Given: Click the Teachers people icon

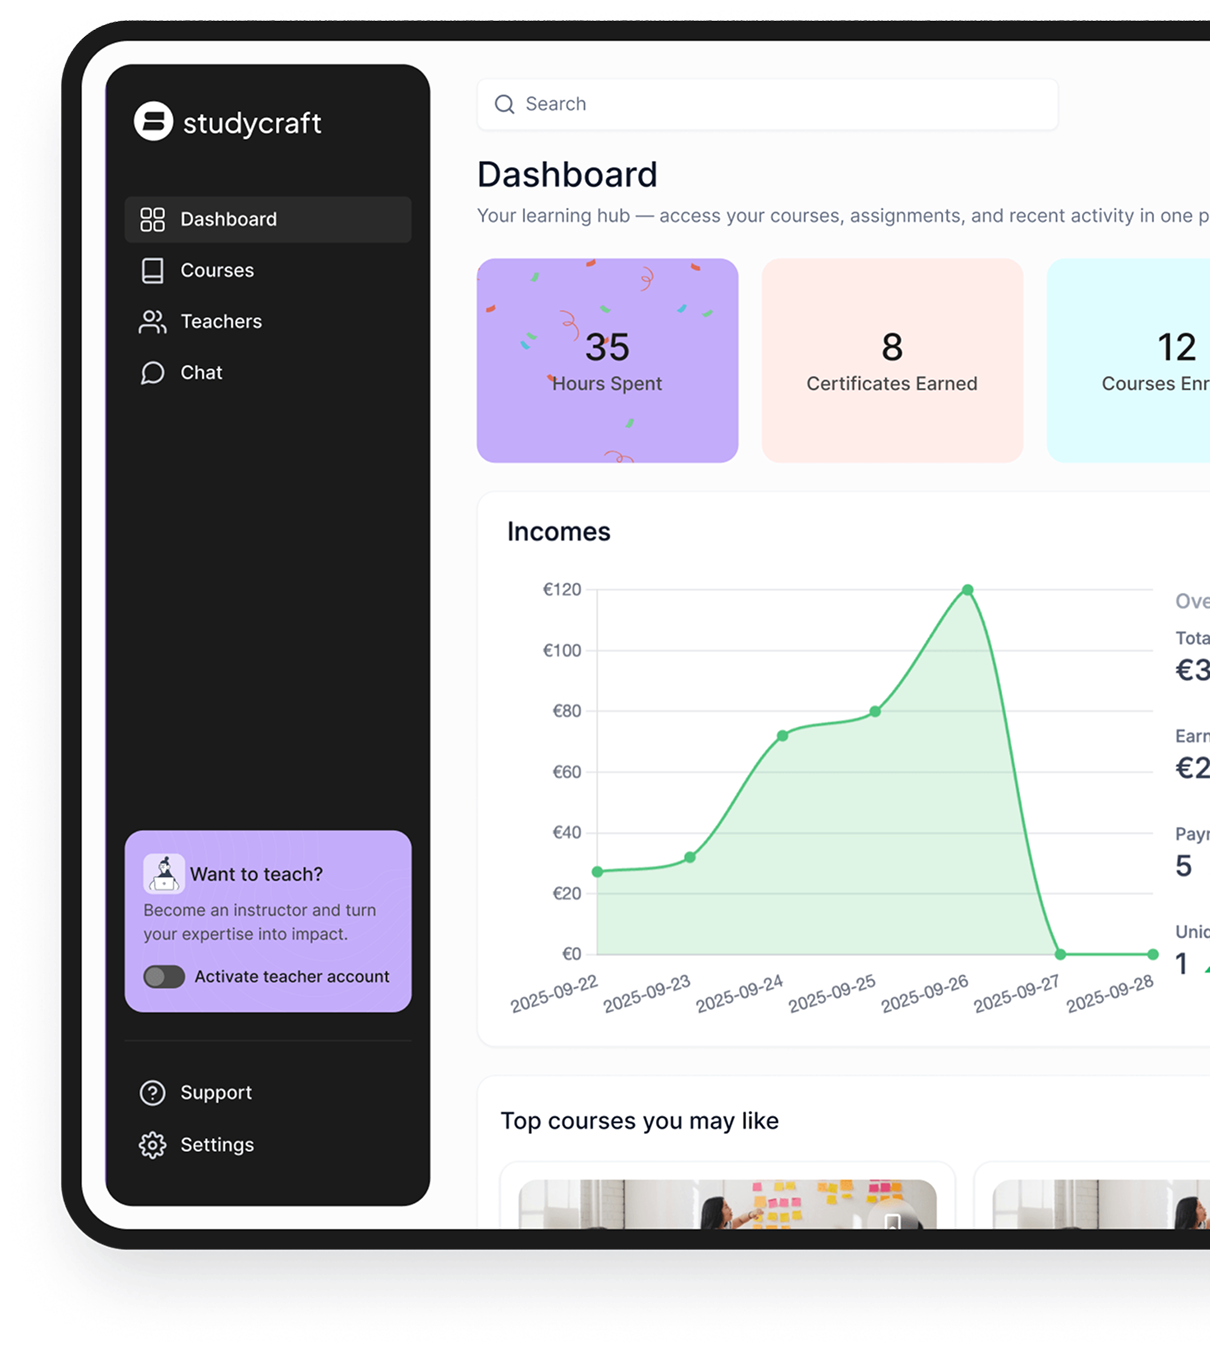Looking at the screenshot, I should (152, 322).
